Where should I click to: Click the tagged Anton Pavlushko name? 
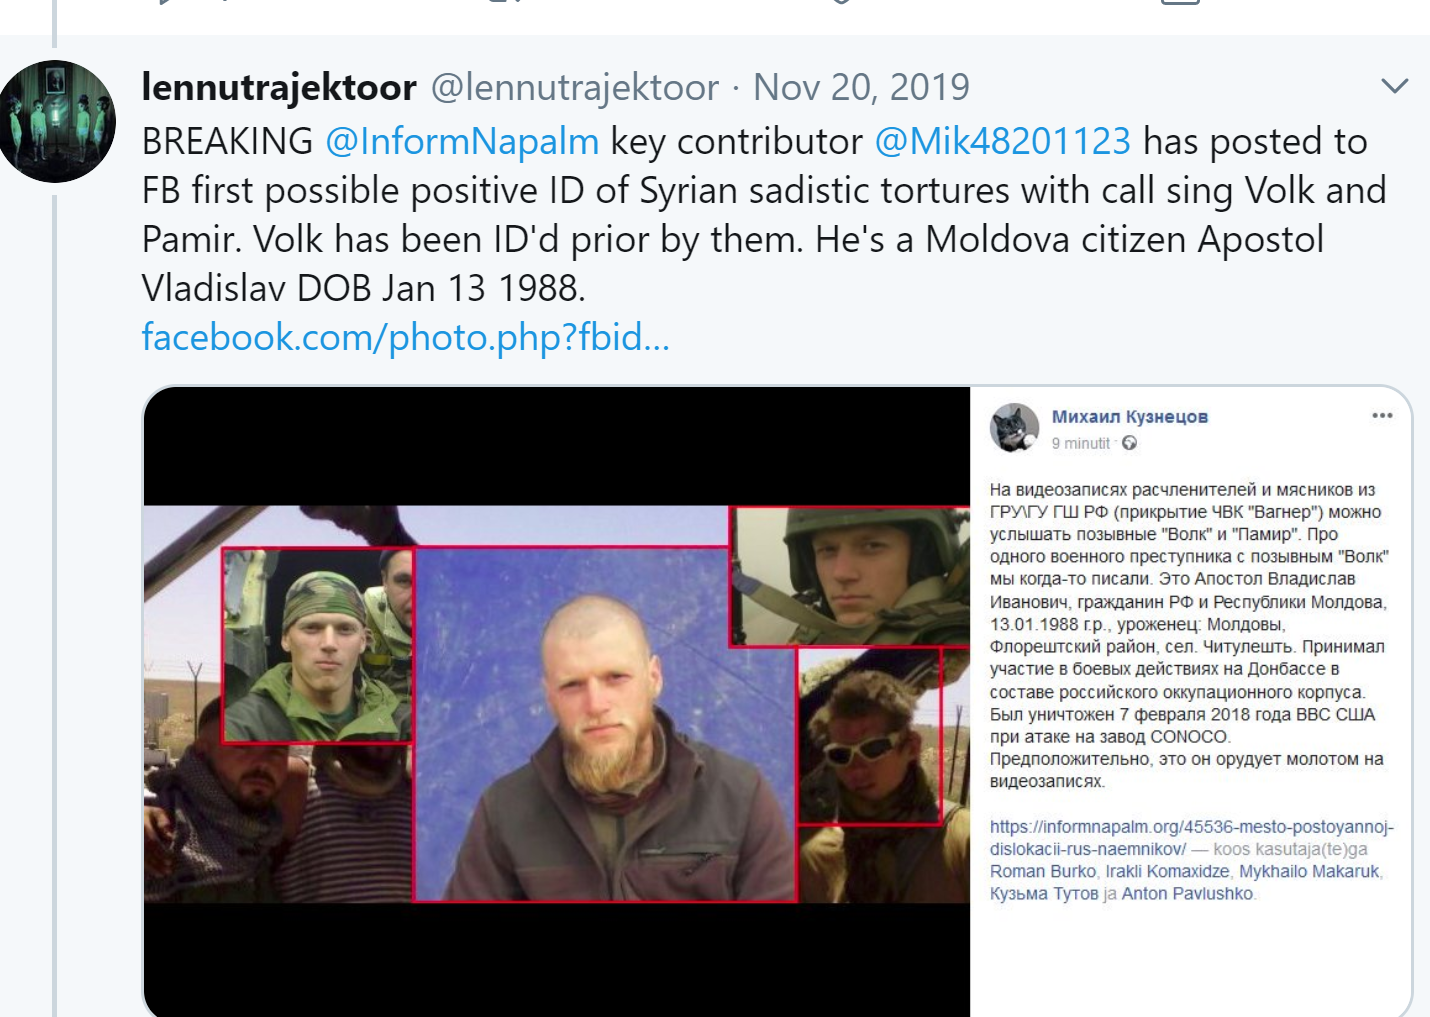point(1187,893)
